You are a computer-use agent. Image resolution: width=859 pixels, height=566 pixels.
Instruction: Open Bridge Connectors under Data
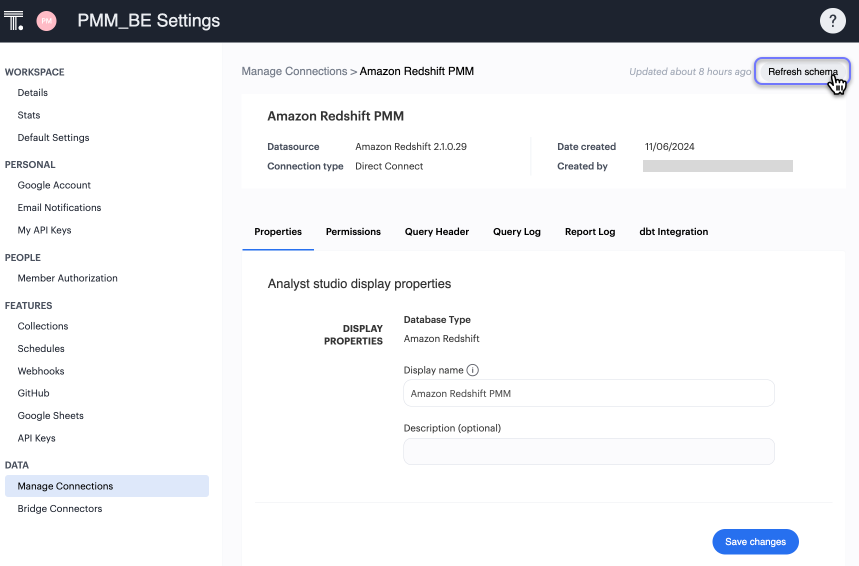coord(60,509)
